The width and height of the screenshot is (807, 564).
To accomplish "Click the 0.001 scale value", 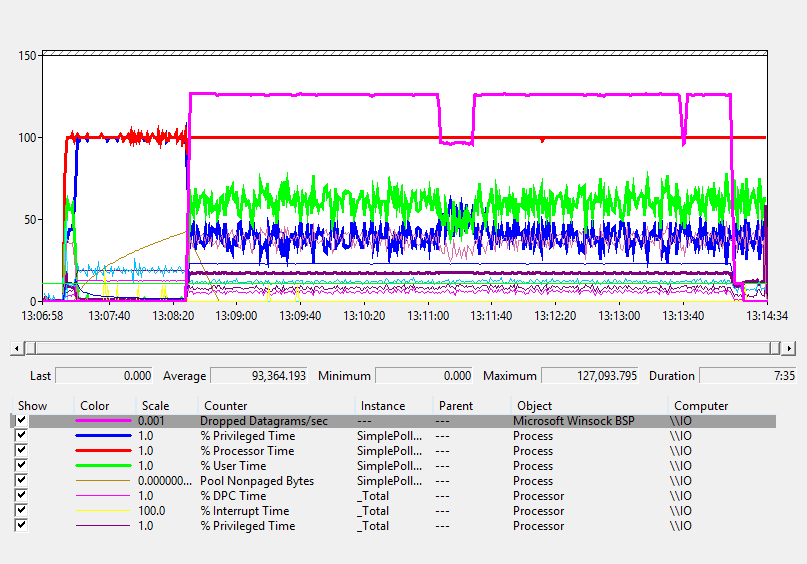I will [x=151, y=421].
